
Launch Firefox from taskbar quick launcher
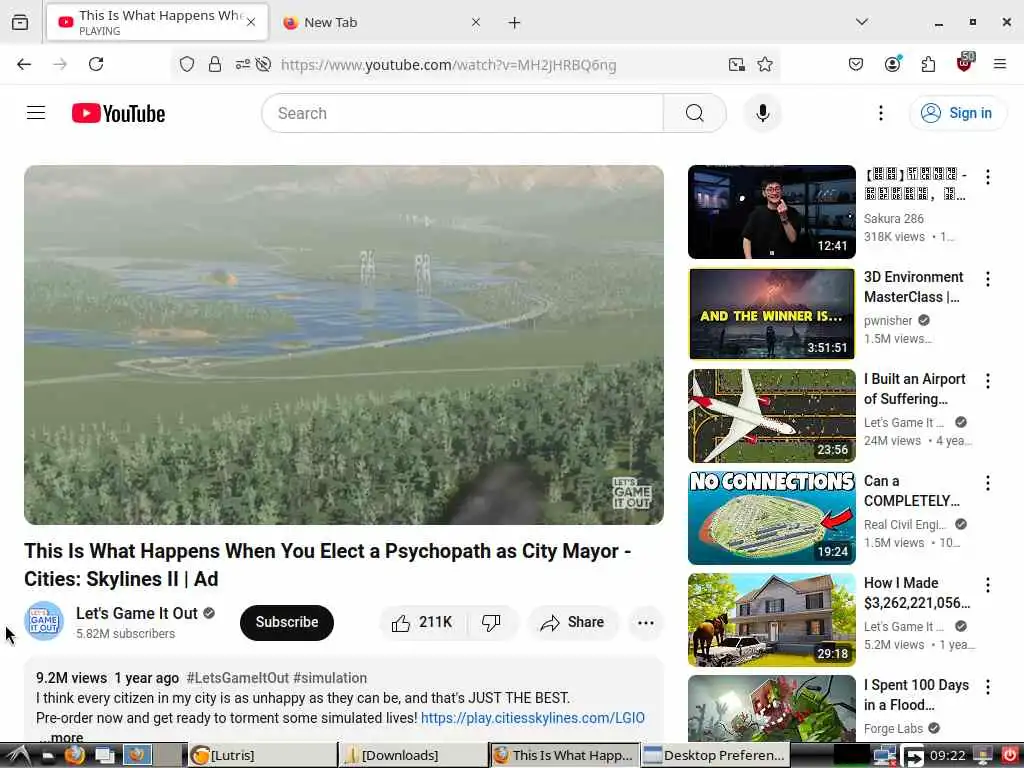click(x=74, y=756)
